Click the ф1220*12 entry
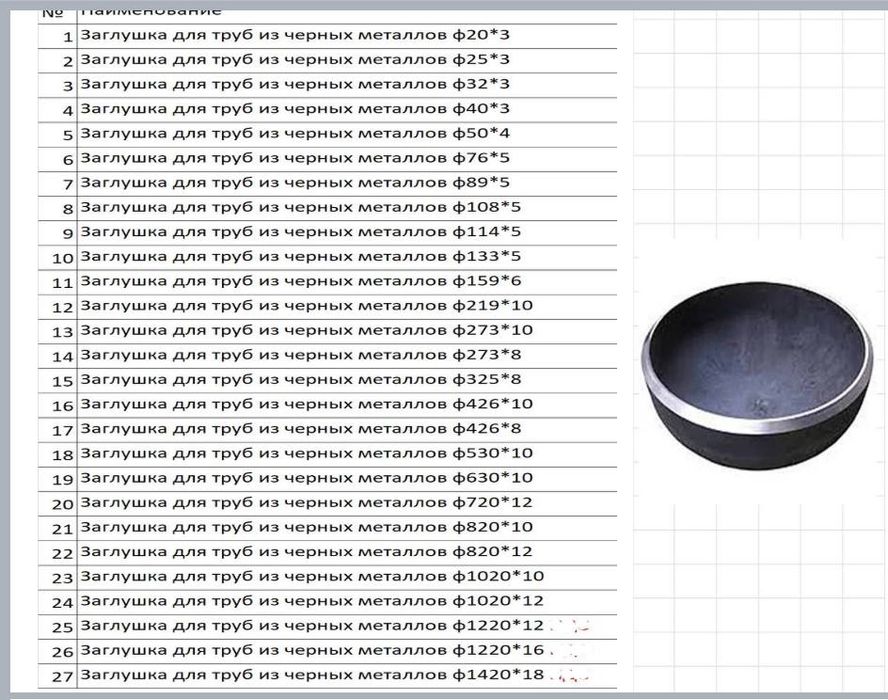 [x=347, y=628]
